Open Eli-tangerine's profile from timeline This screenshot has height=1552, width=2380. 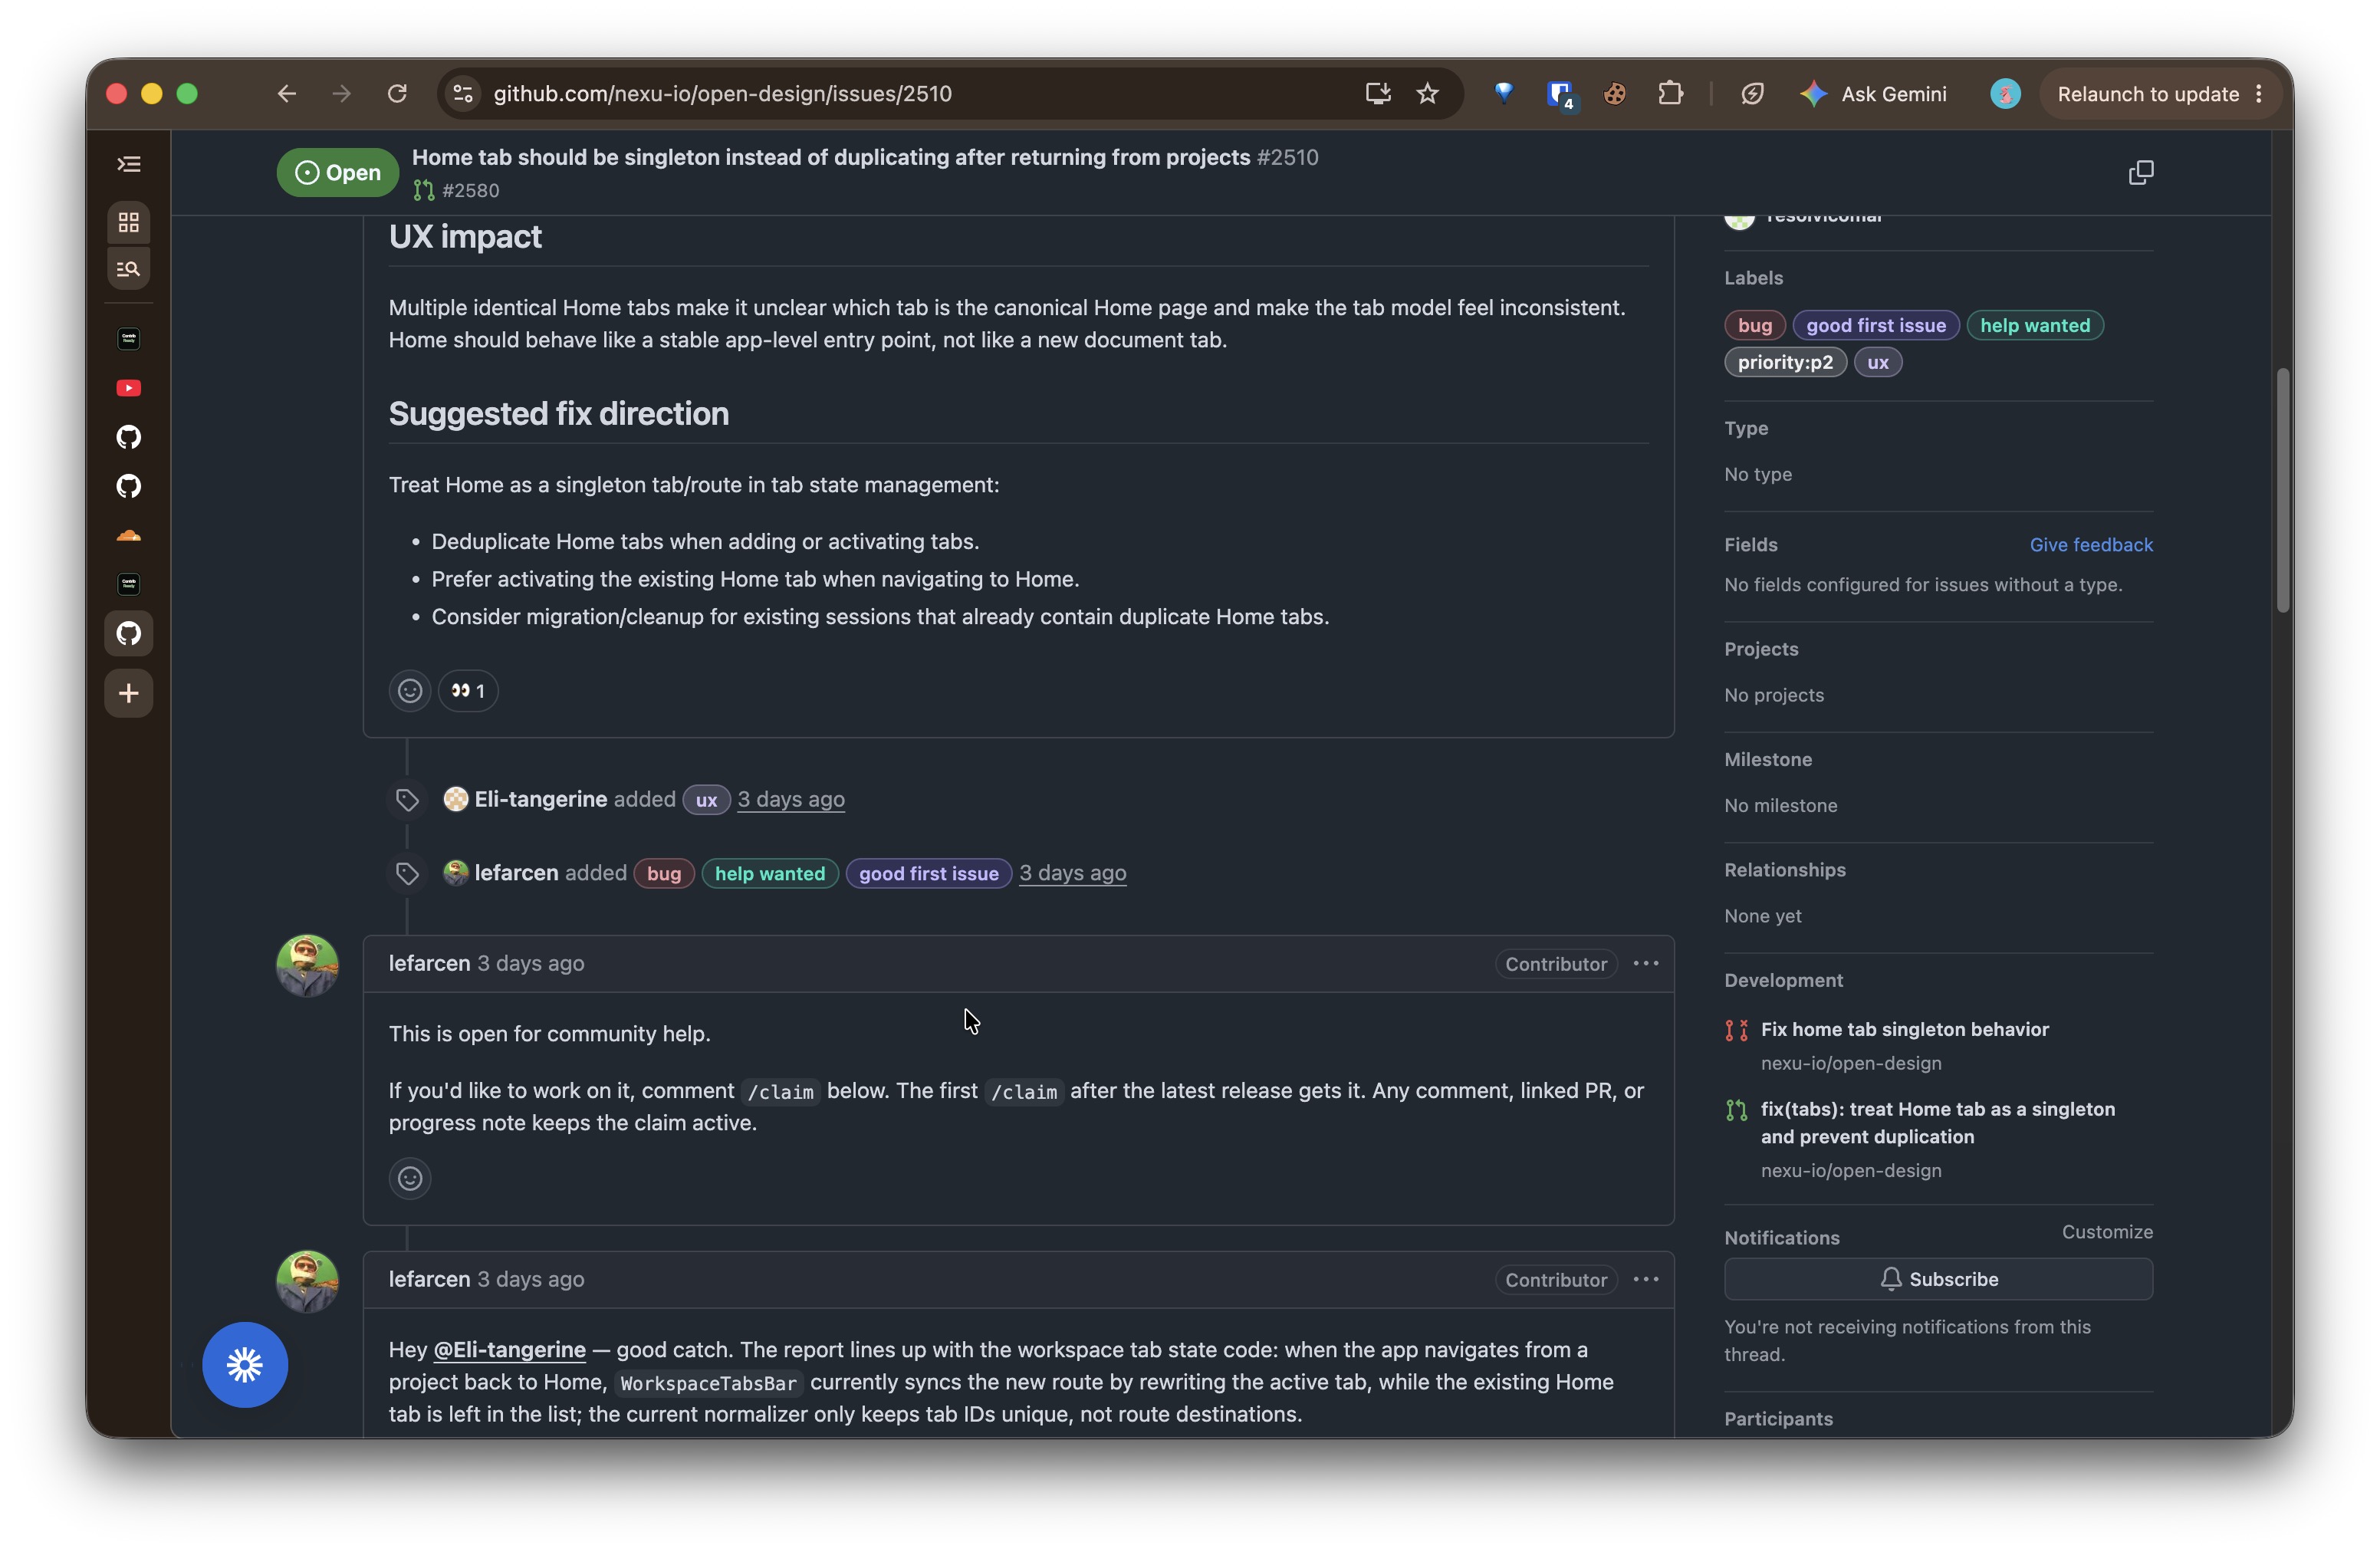[540, 800]
